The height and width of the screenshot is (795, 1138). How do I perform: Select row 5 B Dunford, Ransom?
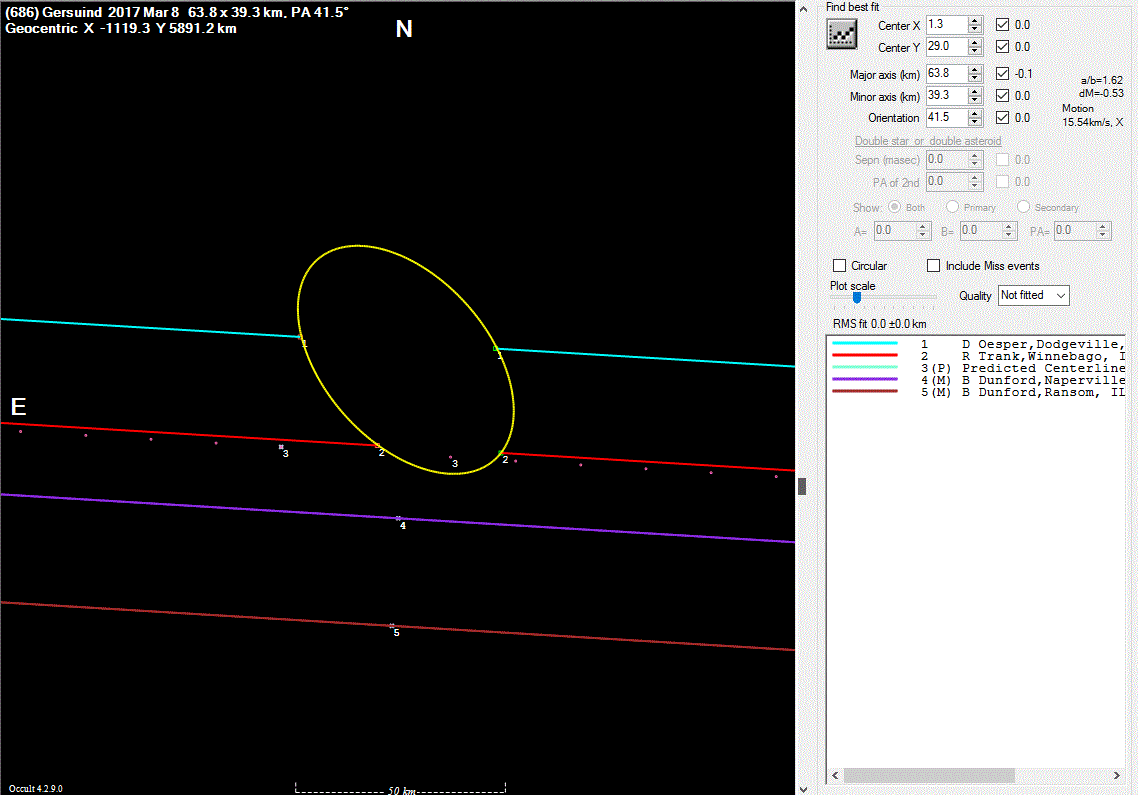tap(977, 392)
